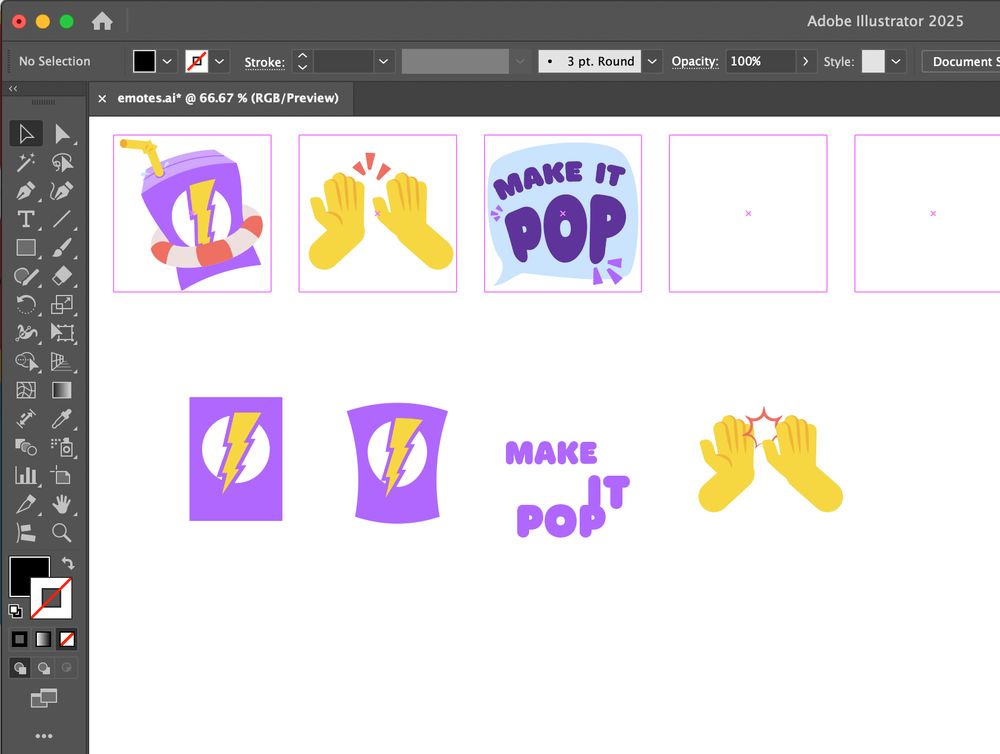Choose the Magic Wand tool
The height and width of the screenshot is (754, 1000).
[x=26, y=163]
